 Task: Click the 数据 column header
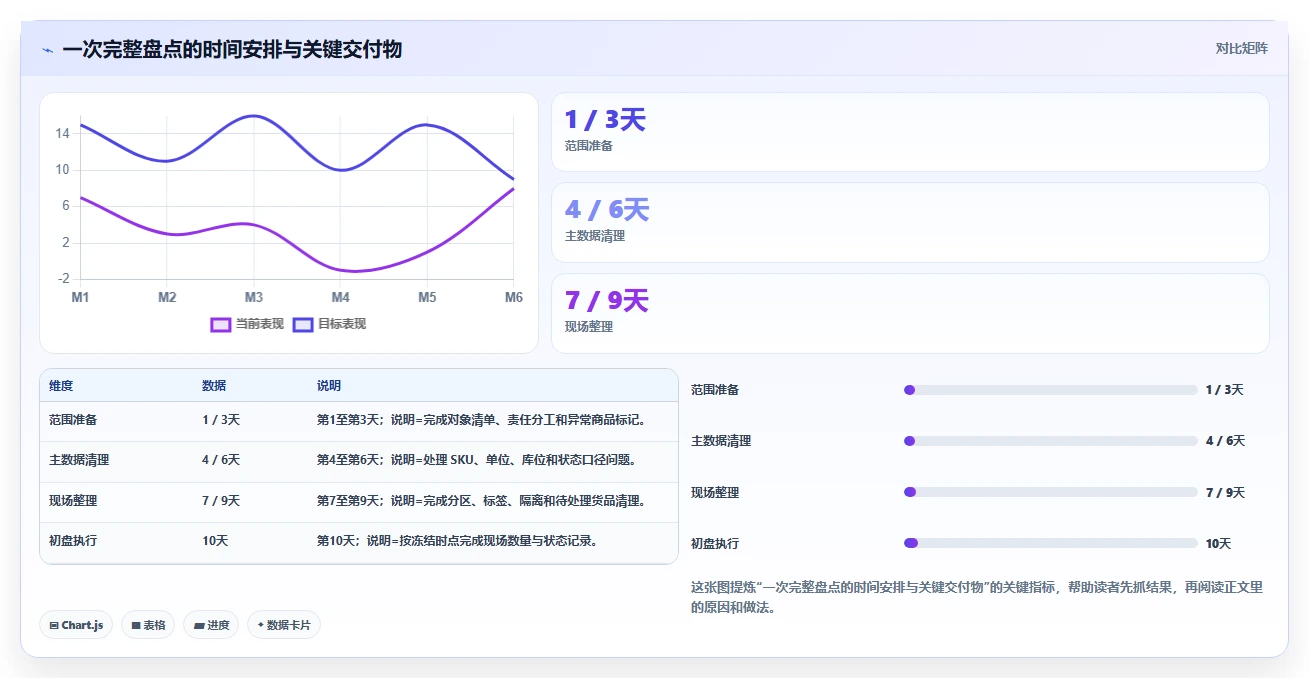tap(214, 386)
